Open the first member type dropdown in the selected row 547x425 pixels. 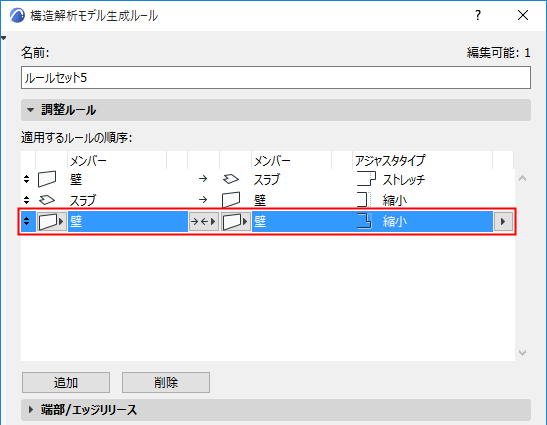tap(51, 221)
